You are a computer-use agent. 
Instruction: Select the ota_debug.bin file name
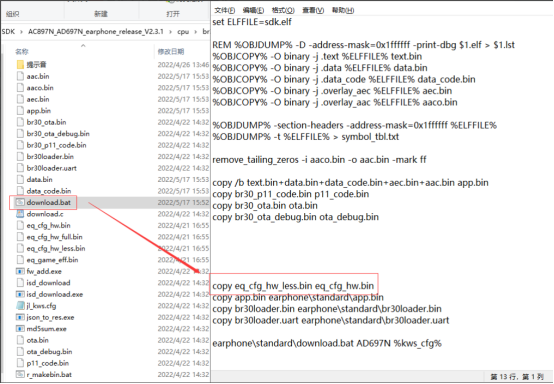pyautogui.click(x=49, y=352)
